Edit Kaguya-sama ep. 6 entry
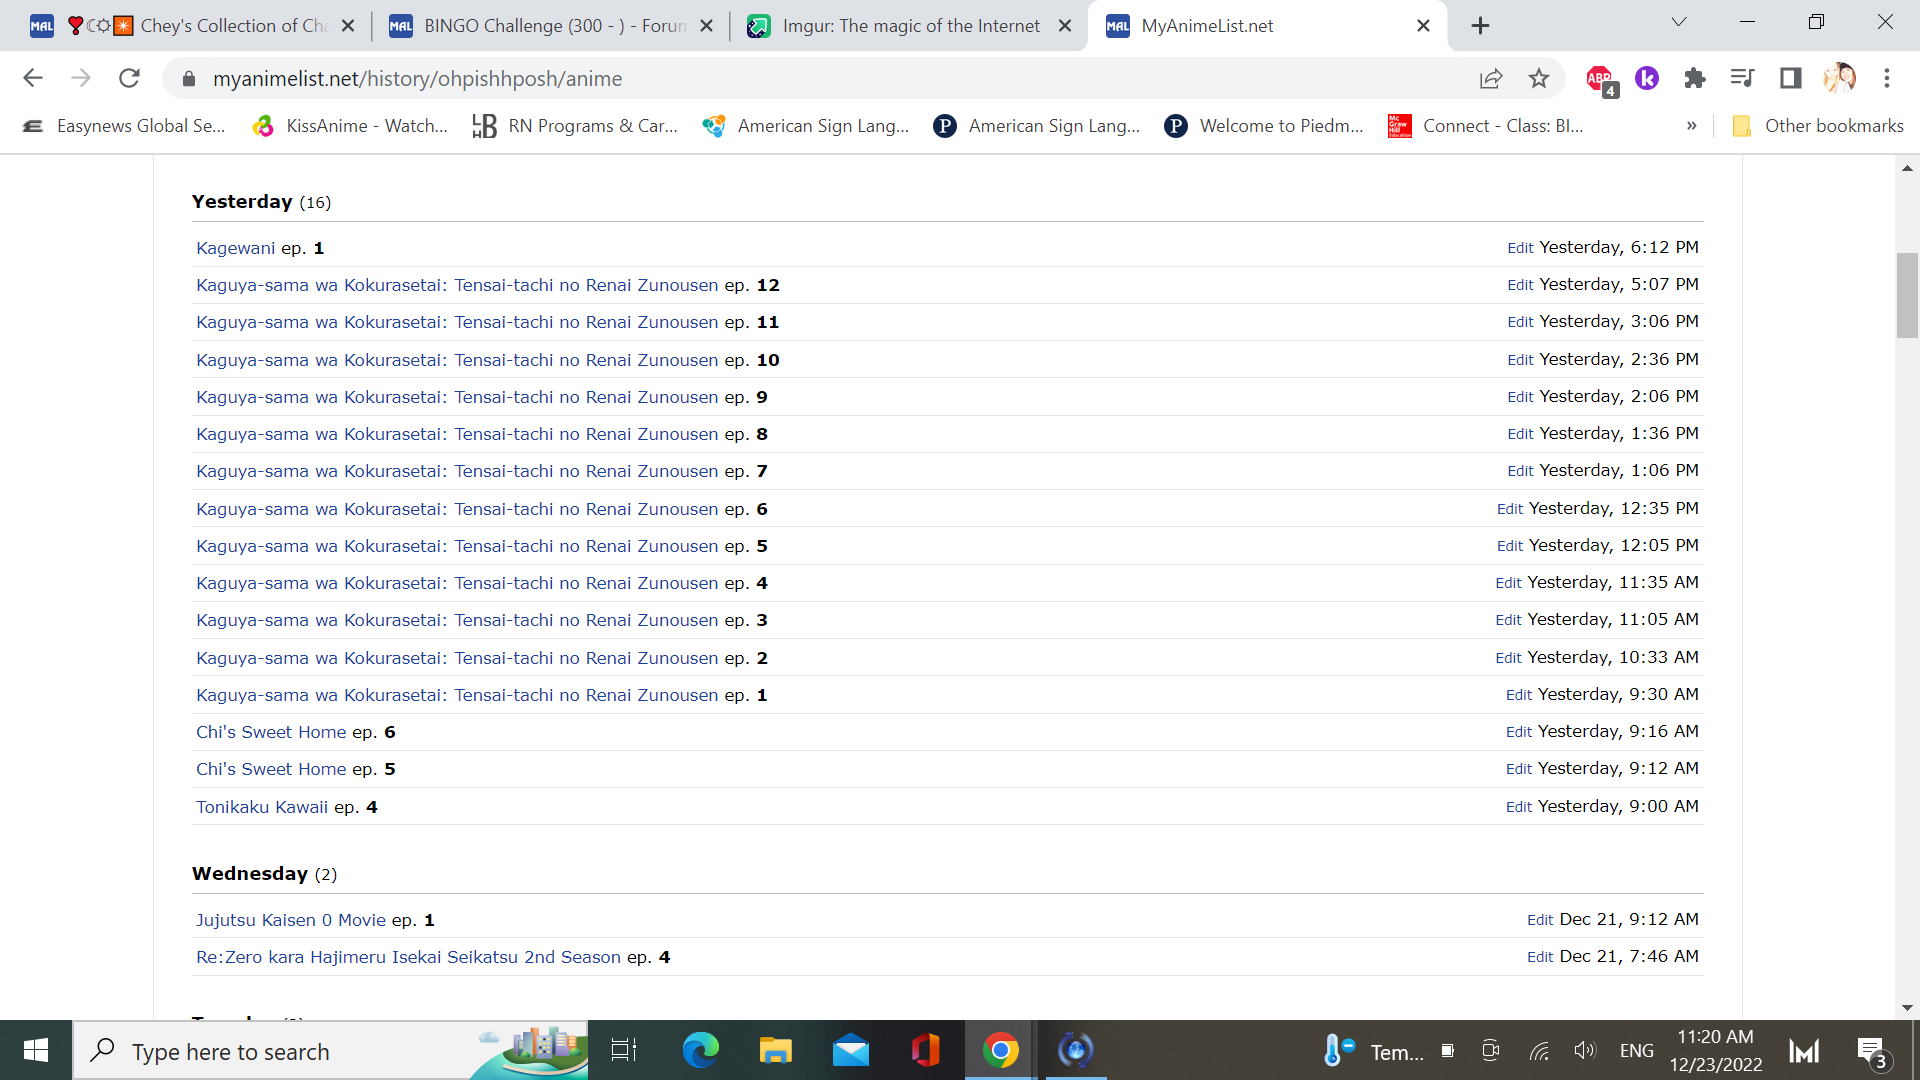This screenshot has width=1920, height=1080. [x=1509, y=509]
